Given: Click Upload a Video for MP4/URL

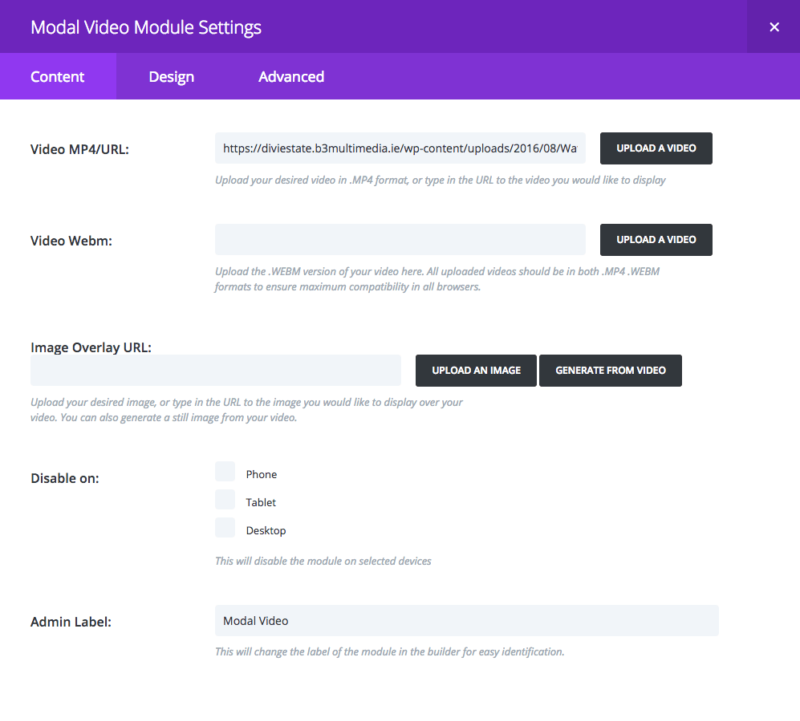Looking at the screenshot, I should tap(656, 148).
